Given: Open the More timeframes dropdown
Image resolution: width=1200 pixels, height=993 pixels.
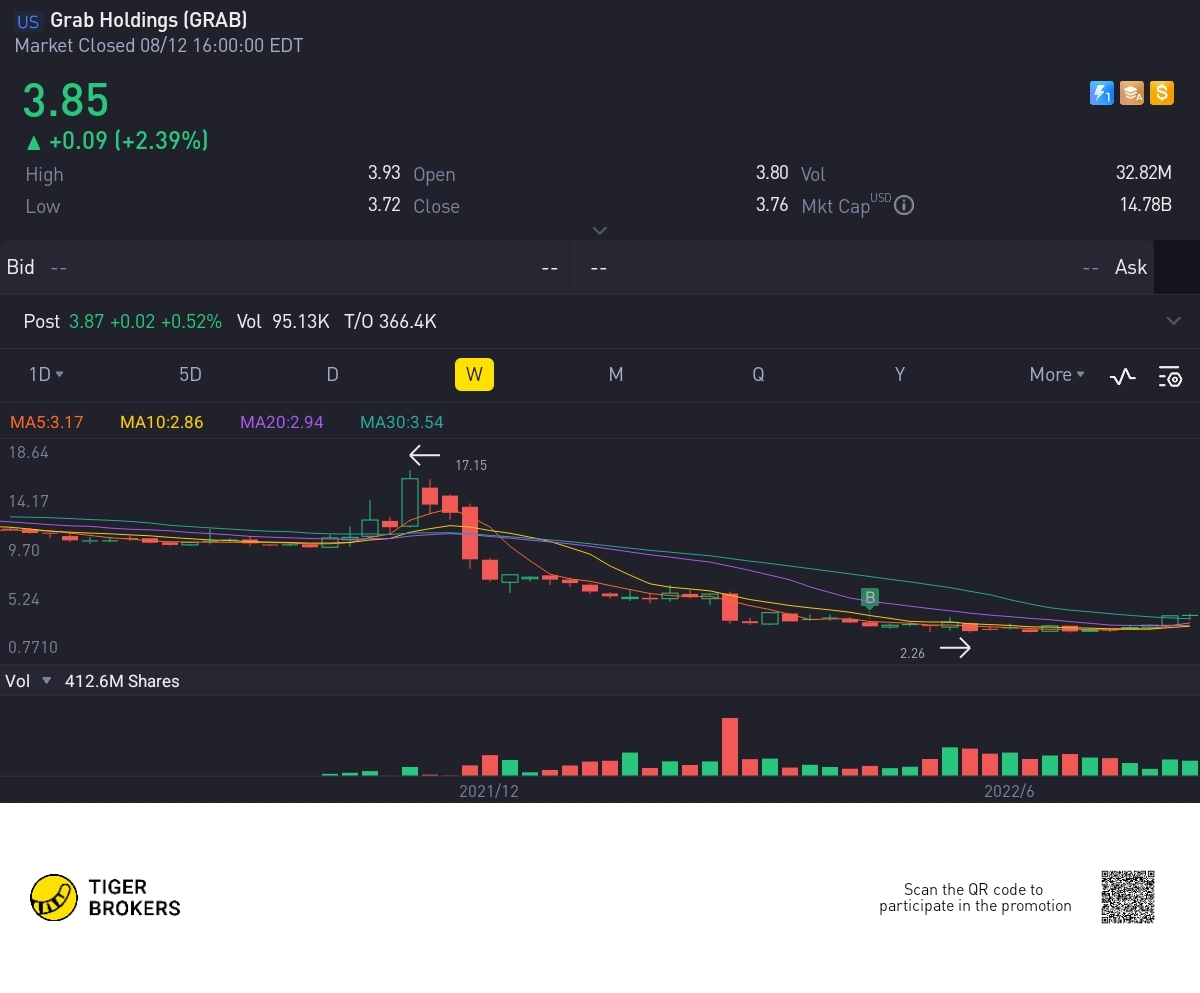Looking at the screenshot, I should 1057,374.
